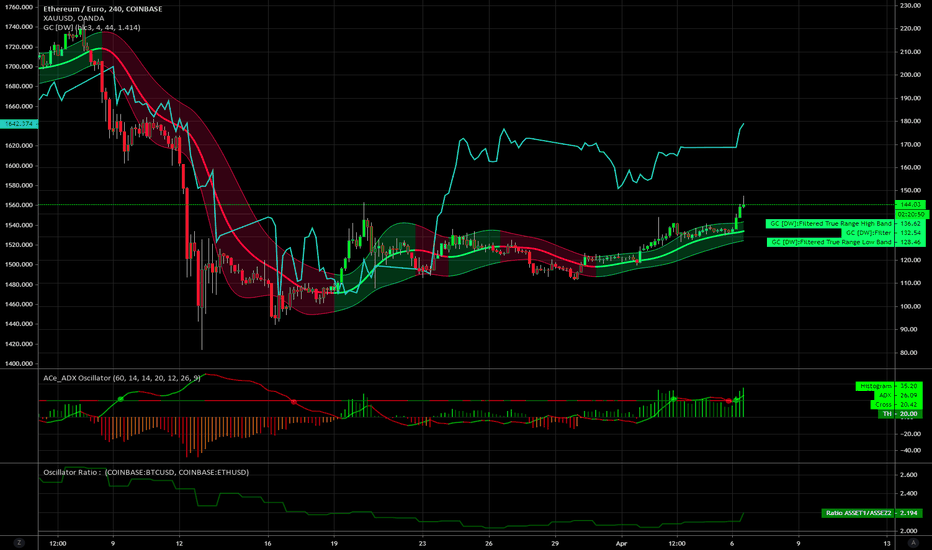Click the Oscillator Ratio indicator legend
932x550 pixels.
tap(146, 473)
